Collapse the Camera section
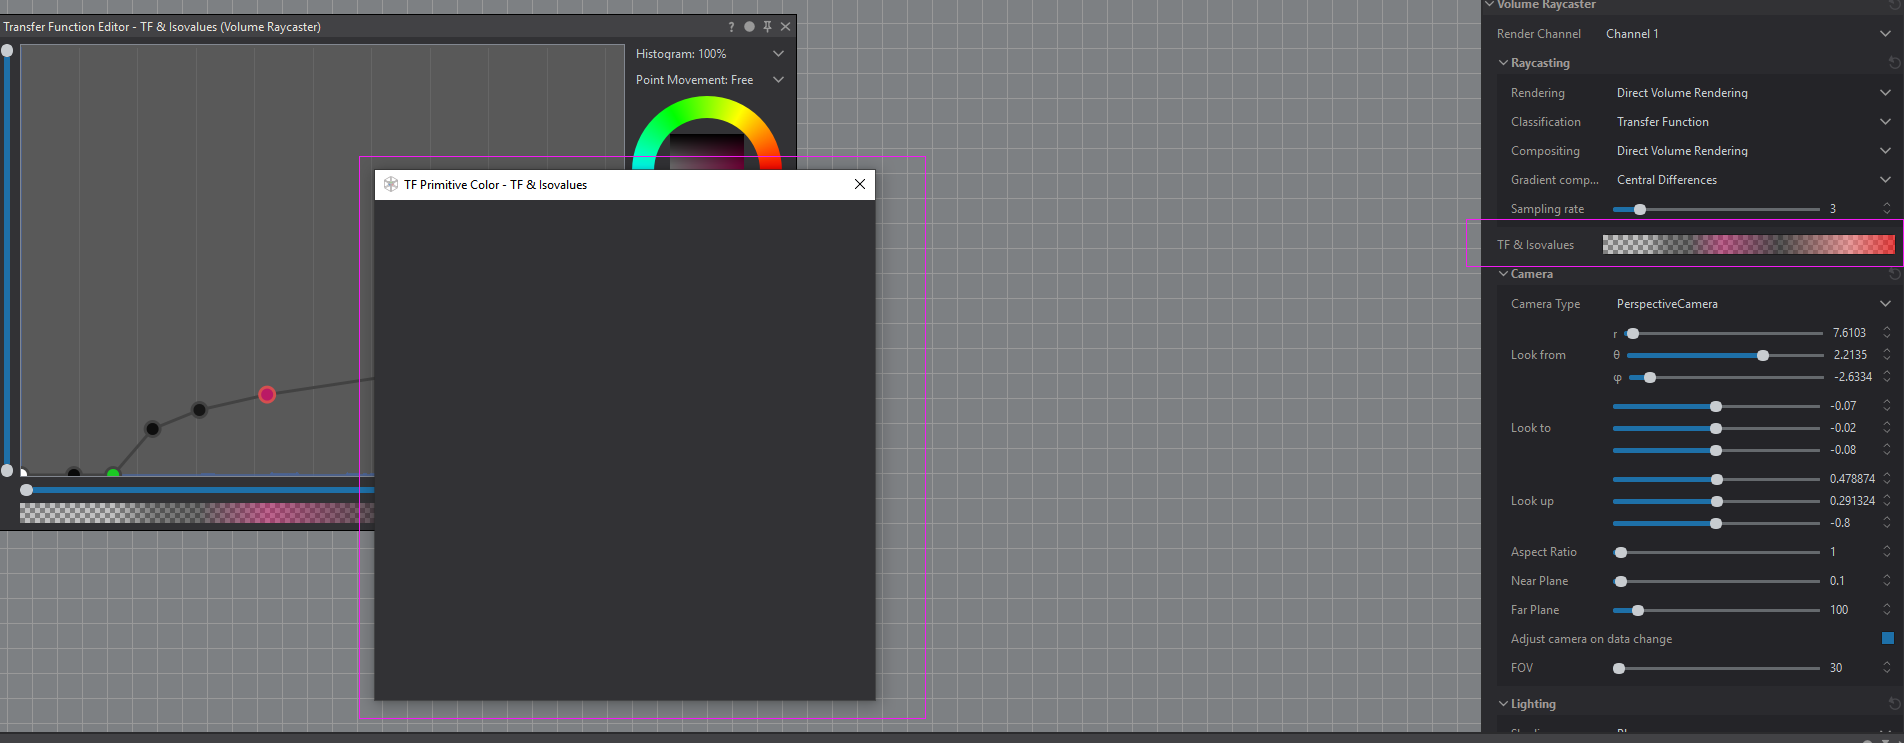This screenshot has width=1904, height=743. [x=1503, y=274]
